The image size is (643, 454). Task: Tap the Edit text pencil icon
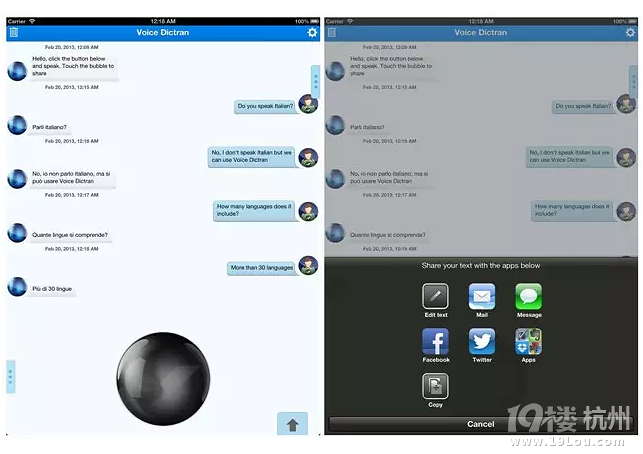click(x=436, y=297)
